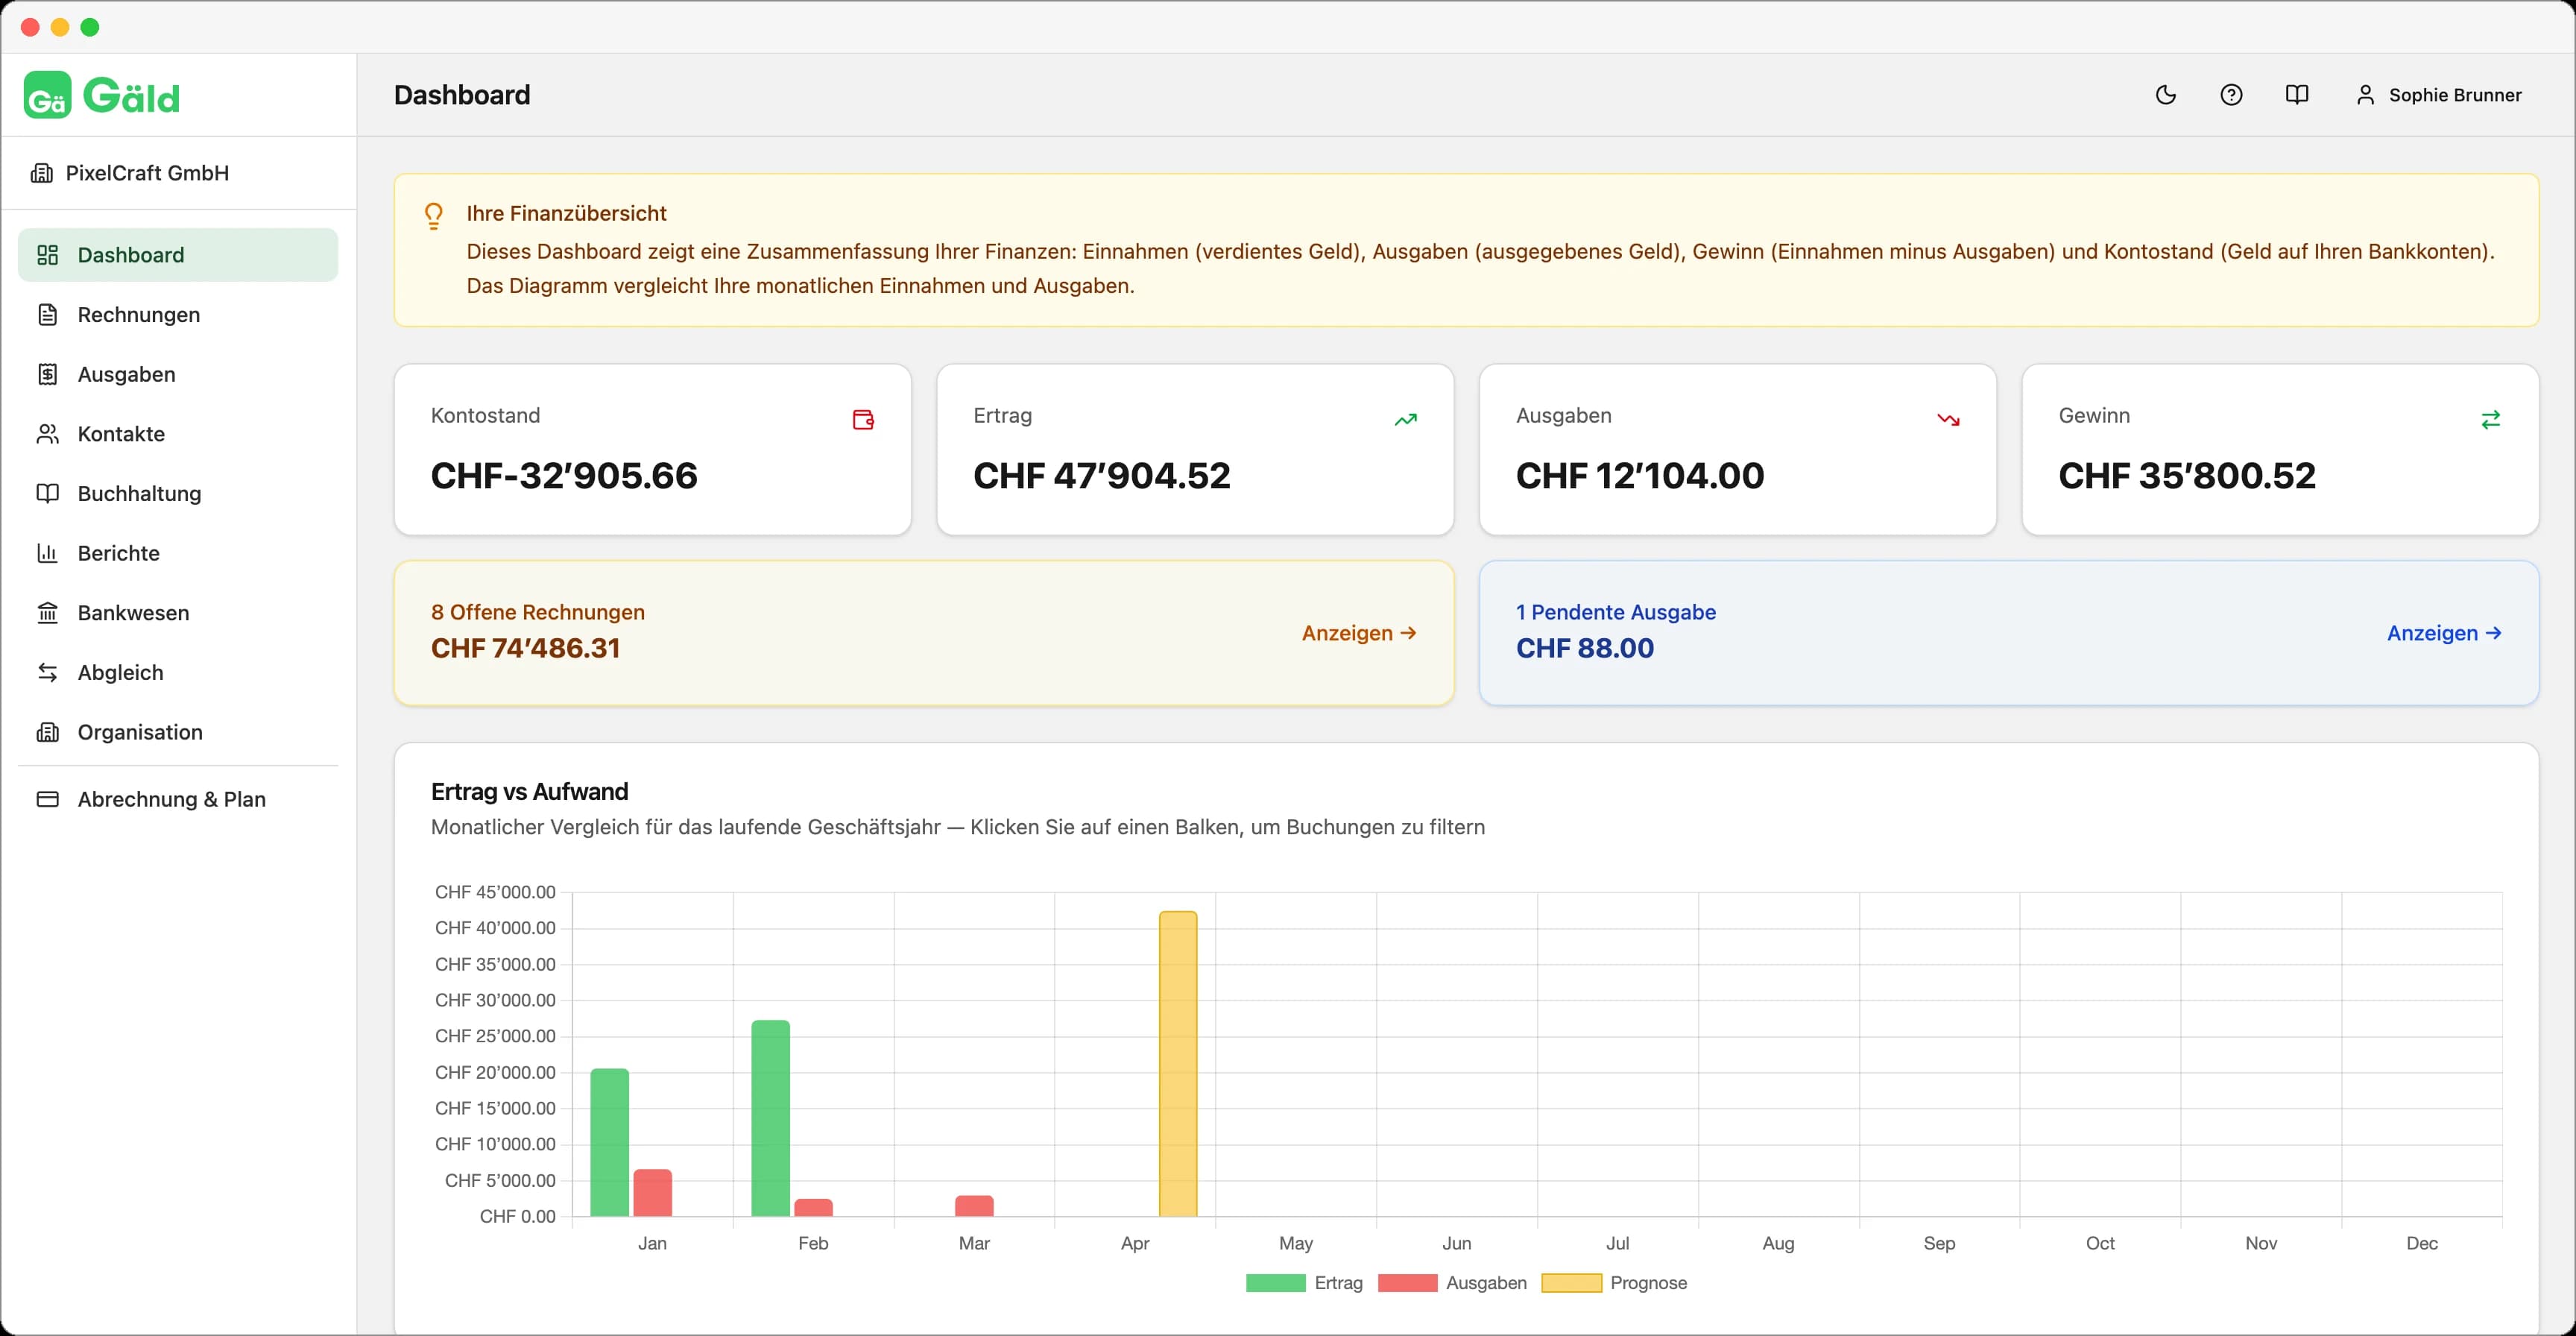
Task: Click the February Ertrag green bar
Action: pos(771,1119)
